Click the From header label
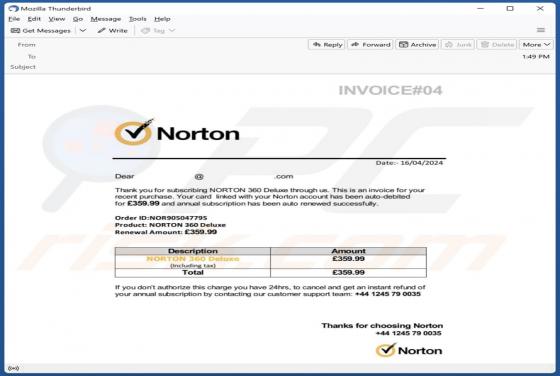Viewport: 560px width, 376px height. coord(26,45)
